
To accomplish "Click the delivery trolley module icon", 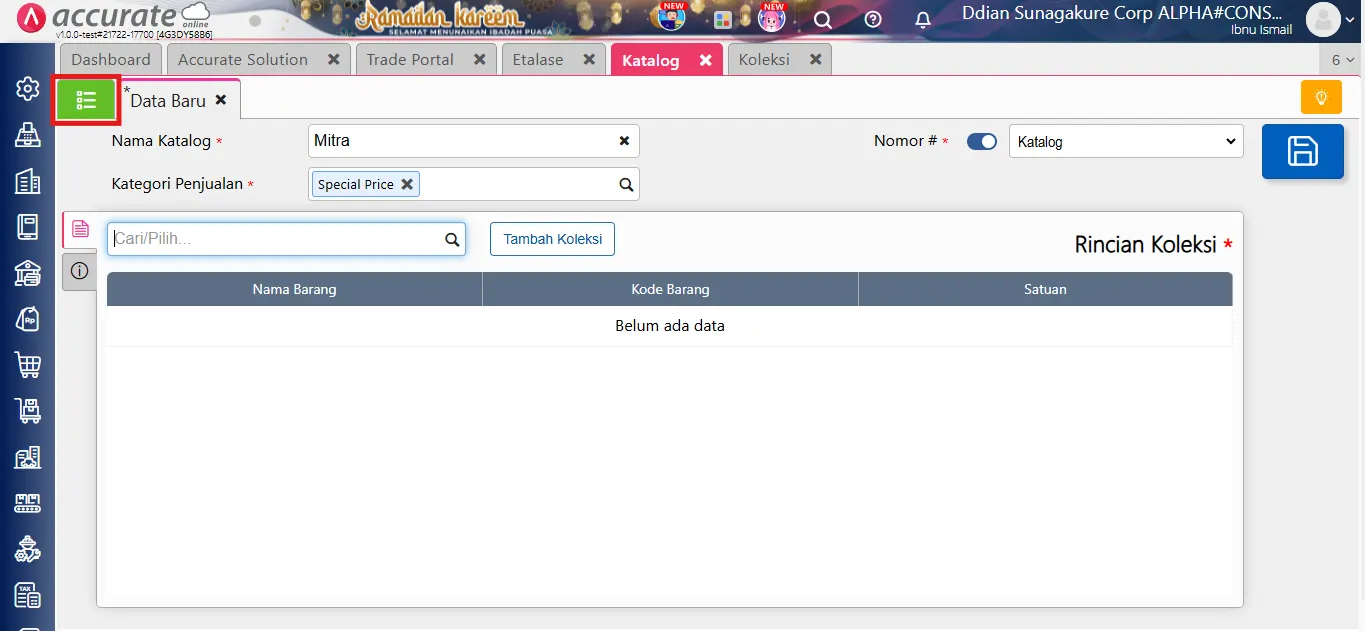I will pyautogui.click(x=27, y=410).
